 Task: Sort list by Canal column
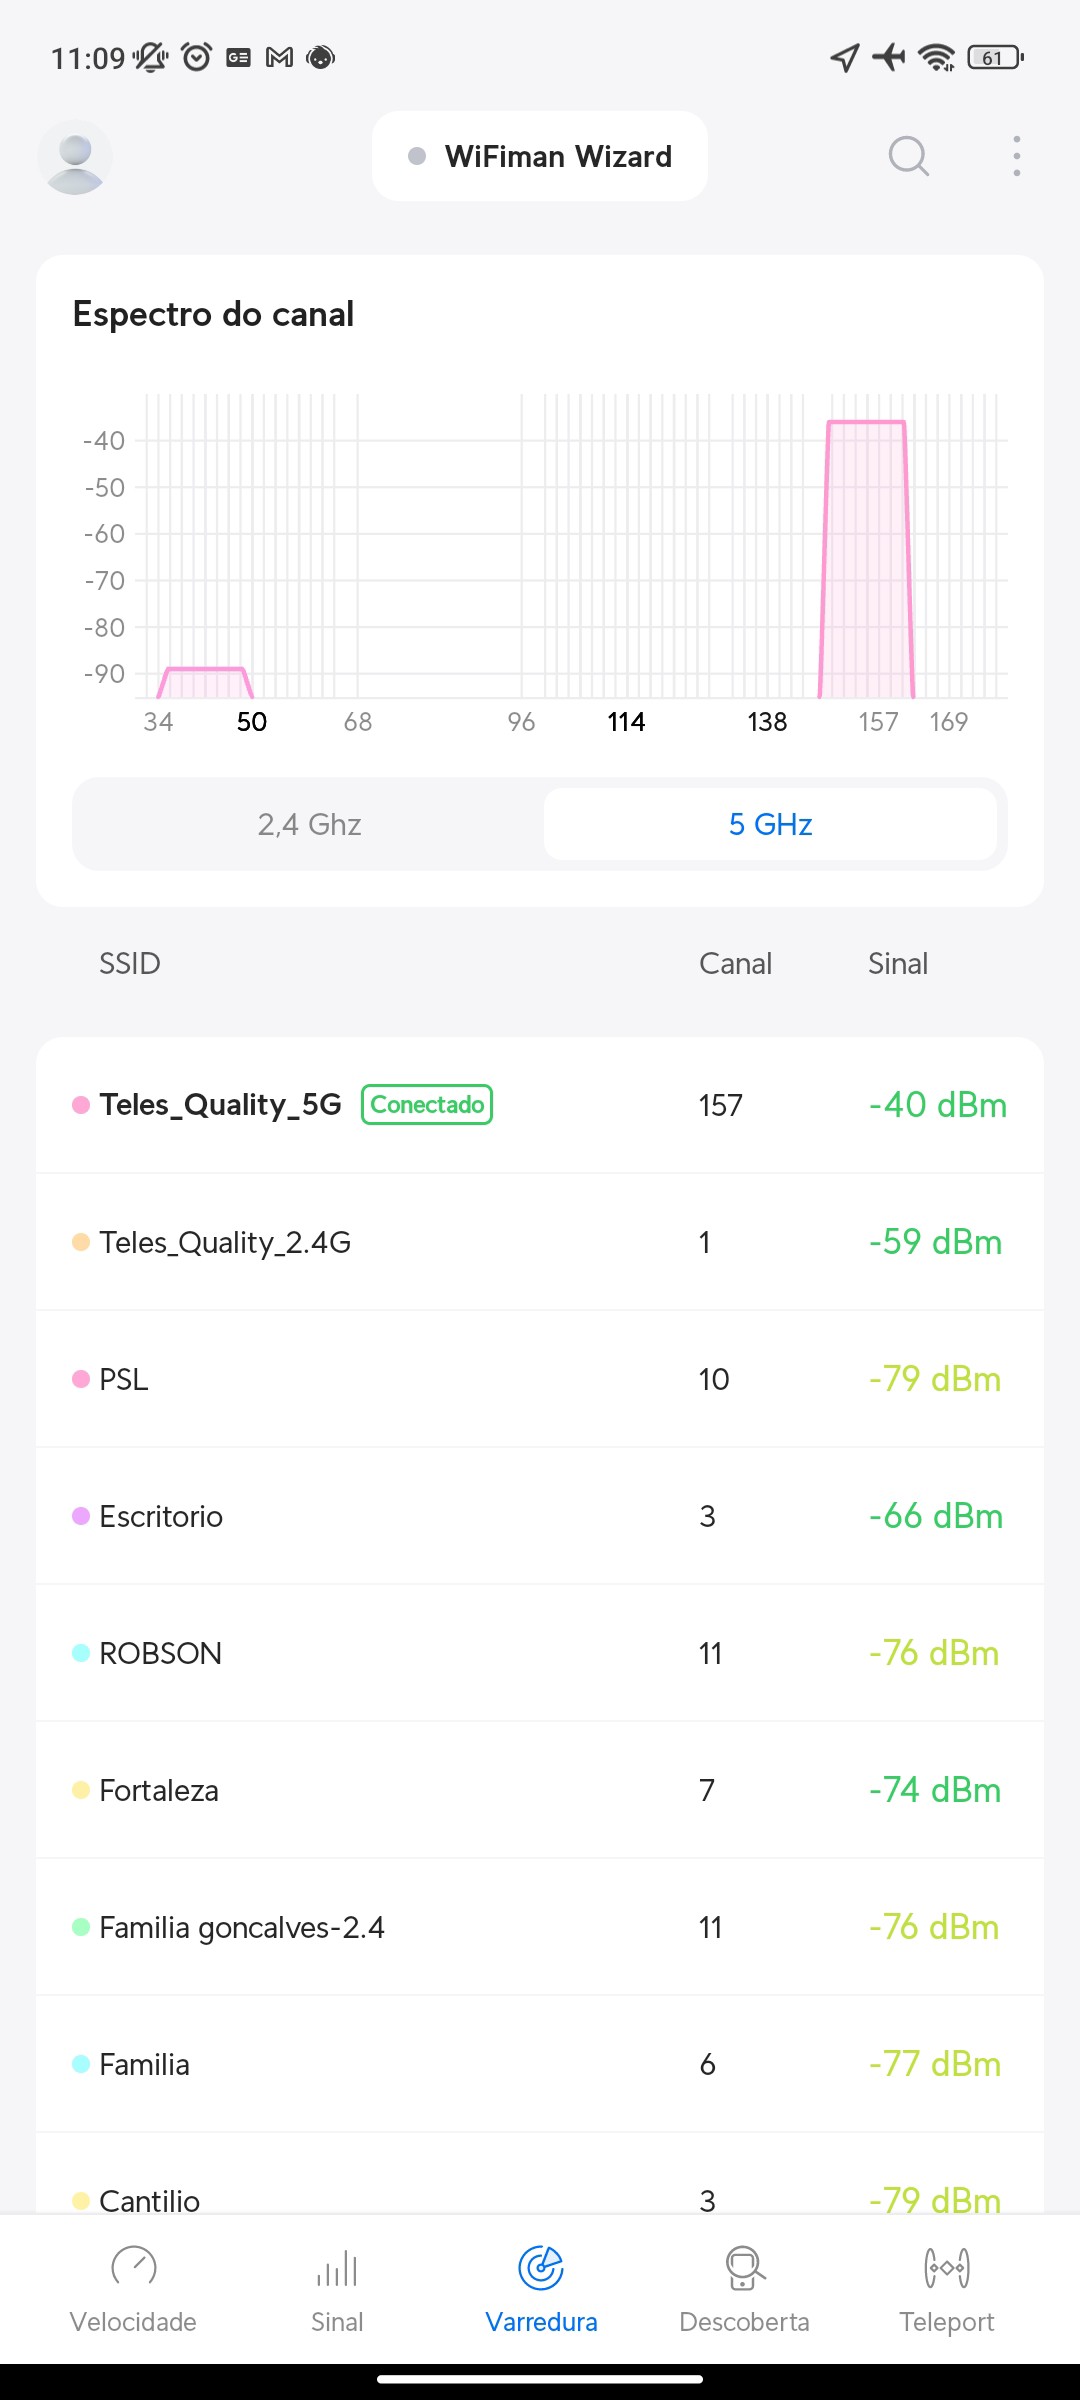[x=735, y=963]
